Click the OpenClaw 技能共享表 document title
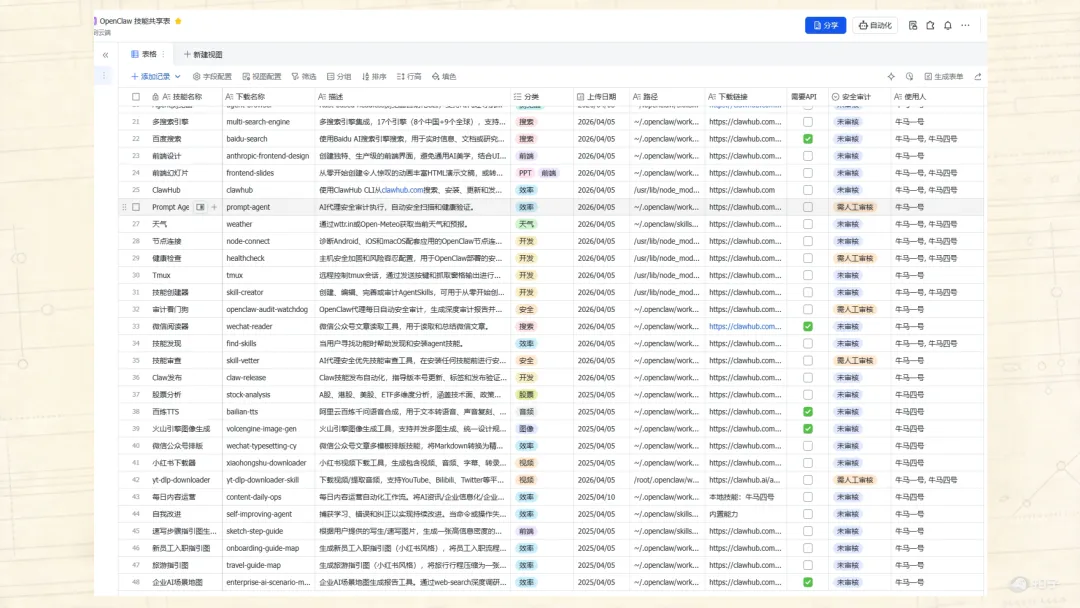1080x608 pixels. 135,21
